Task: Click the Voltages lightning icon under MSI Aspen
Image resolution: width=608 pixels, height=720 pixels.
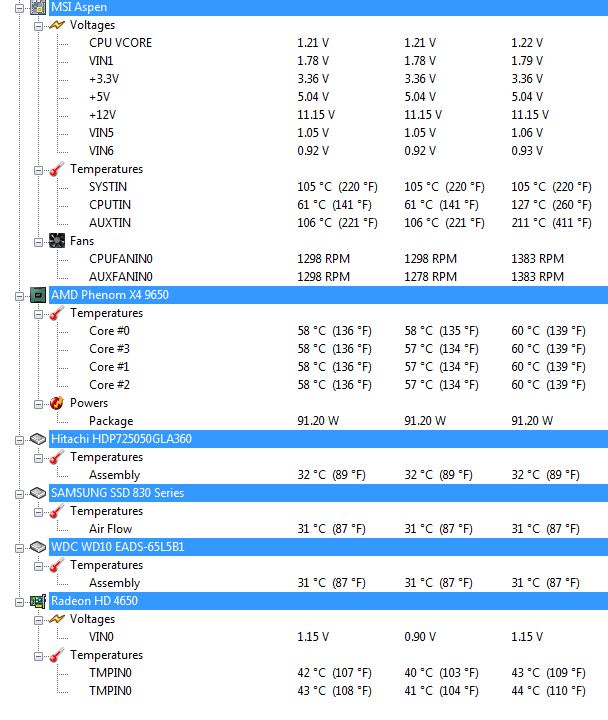Action: pyautogui.click(x=56, y=25)
